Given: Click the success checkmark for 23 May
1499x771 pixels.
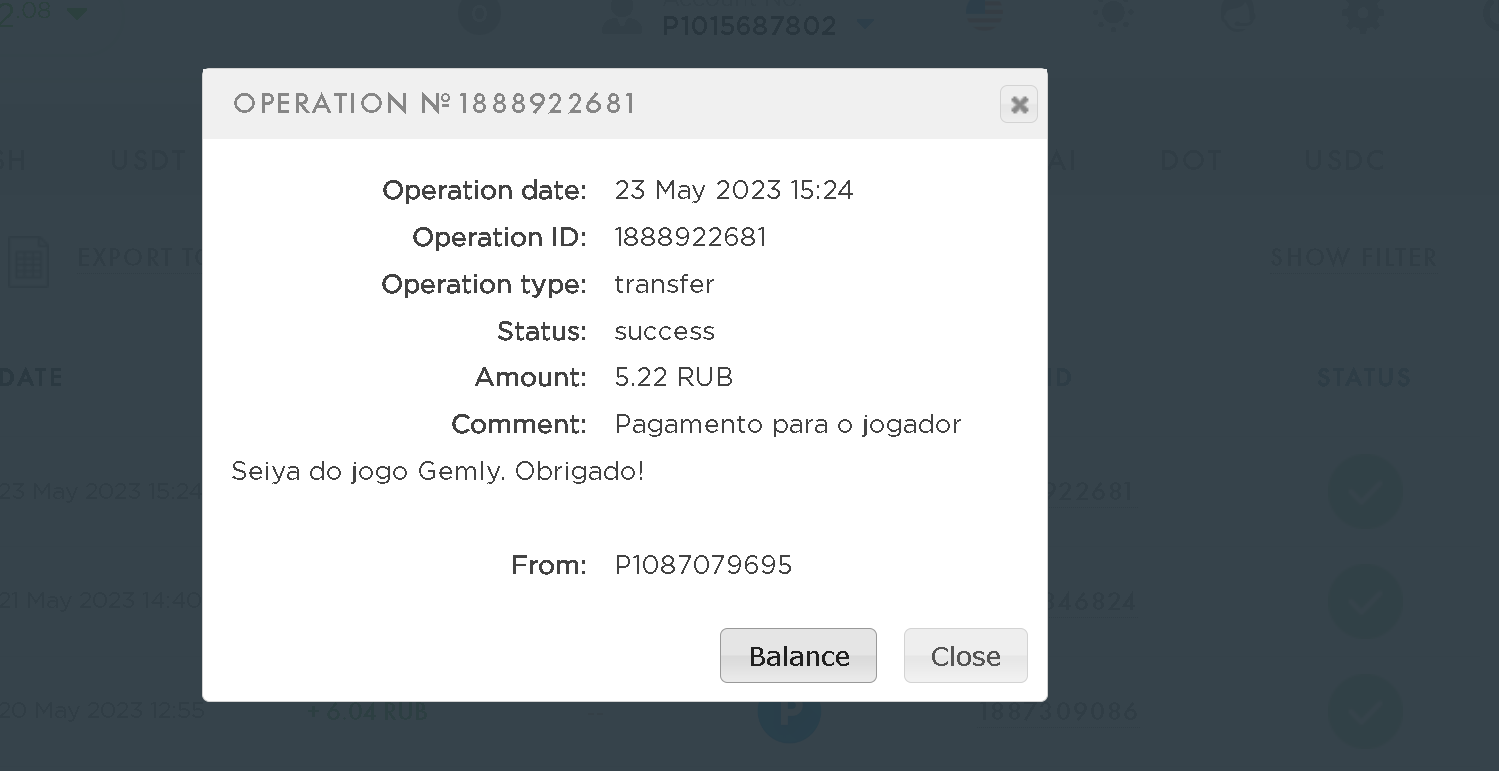Looking at the screenshot, I should tap(1364, 491).
